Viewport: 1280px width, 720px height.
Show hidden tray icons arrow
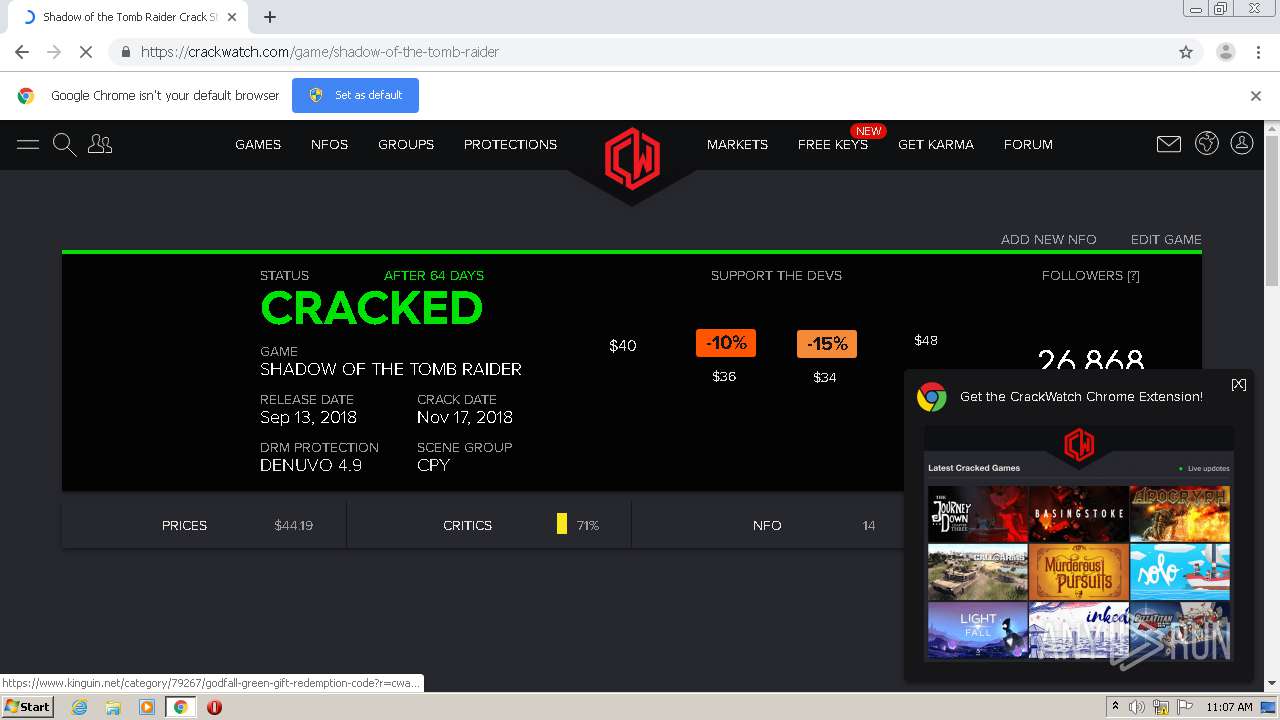coord(1116,707)
